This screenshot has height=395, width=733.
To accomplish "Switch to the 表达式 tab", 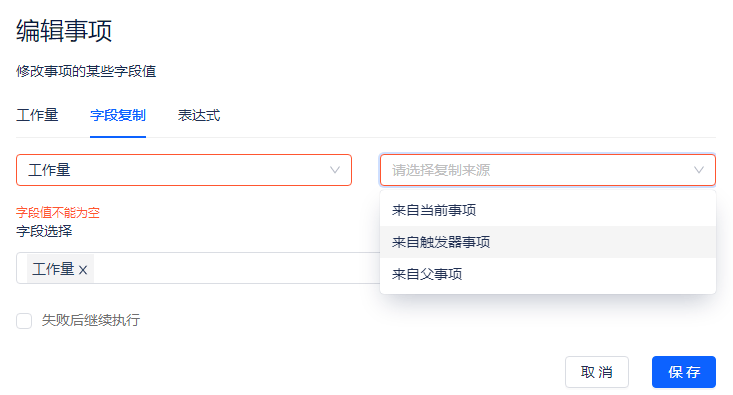I will tap(199, 115).
